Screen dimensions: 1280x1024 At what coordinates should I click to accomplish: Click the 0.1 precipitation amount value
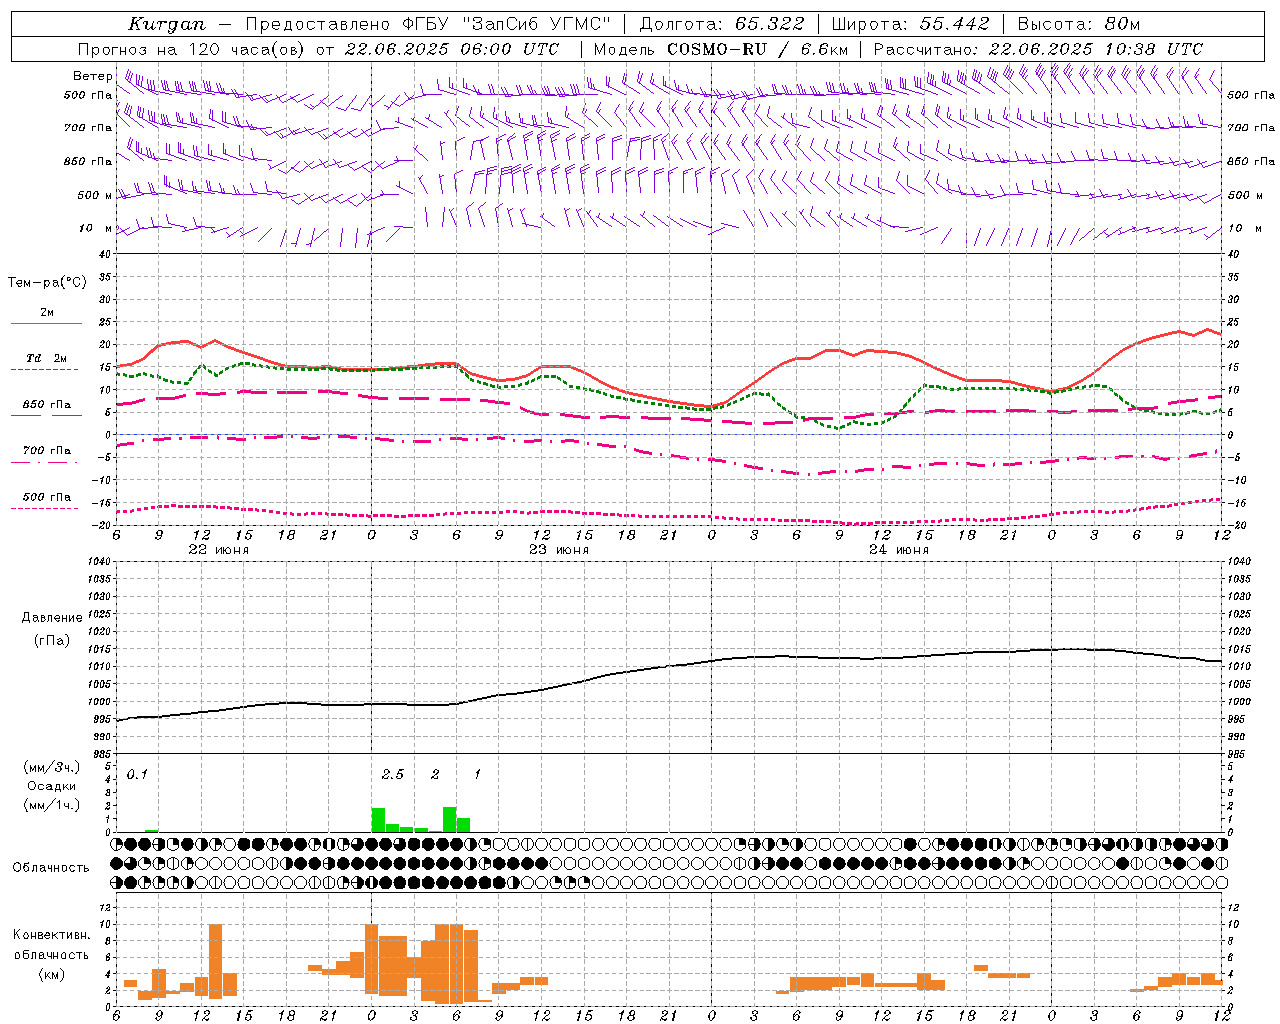[137, 774]
